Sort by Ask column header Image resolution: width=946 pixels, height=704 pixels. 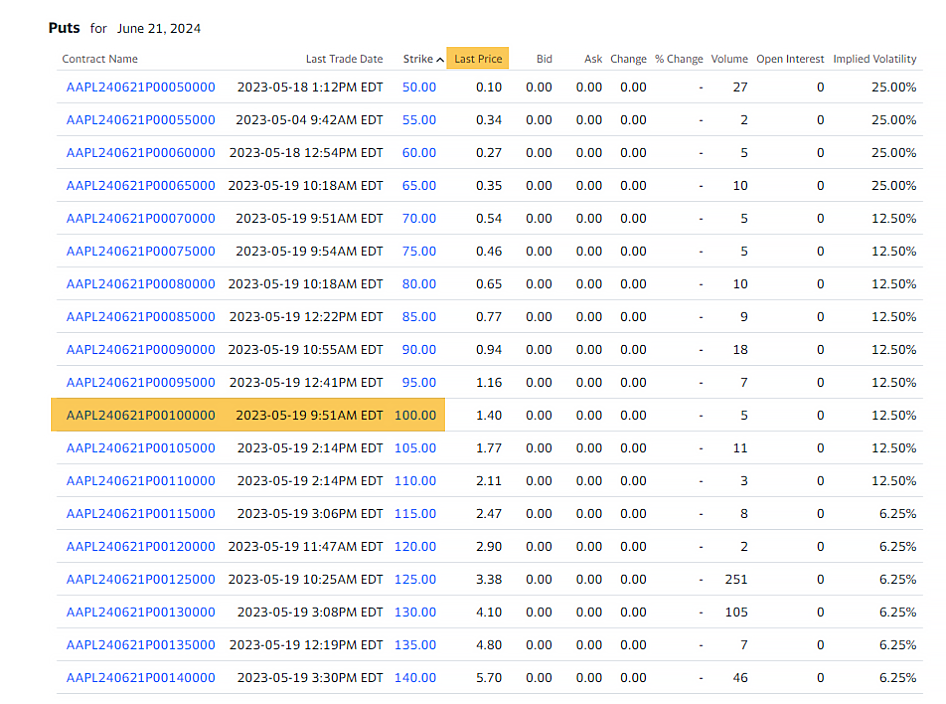coord(593,59)
